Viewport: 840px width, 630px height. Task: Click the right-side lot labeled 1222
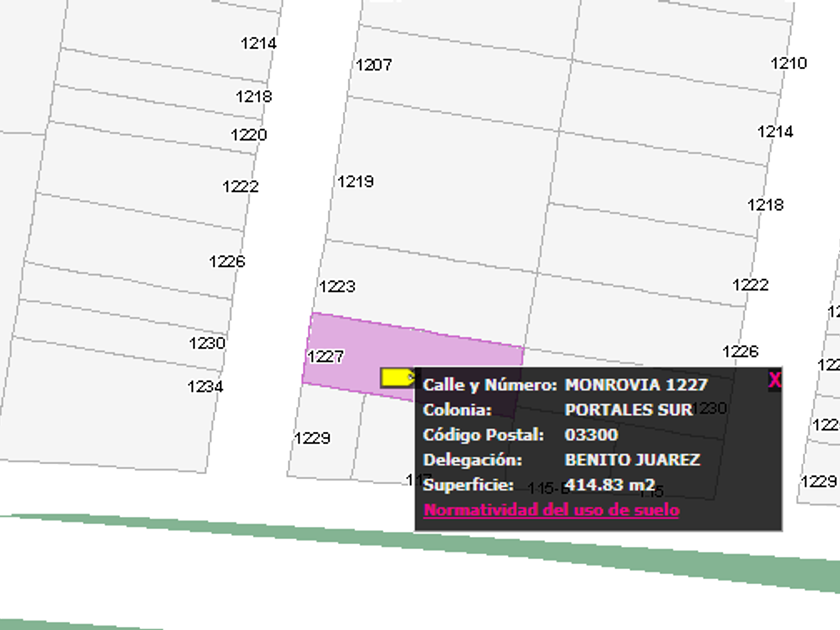click(x=751, y=284)
